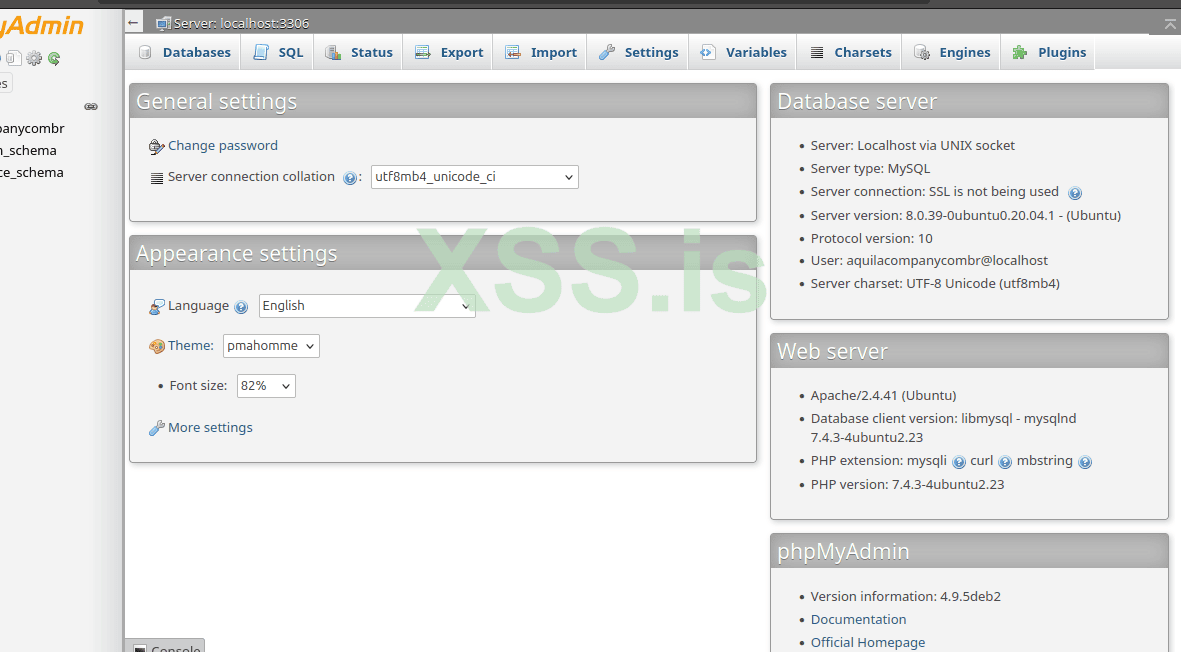Collapse navigation panel with left arrow
Image resolution: width=1181 pixels, height=652 pixels.
click(133, 23)
